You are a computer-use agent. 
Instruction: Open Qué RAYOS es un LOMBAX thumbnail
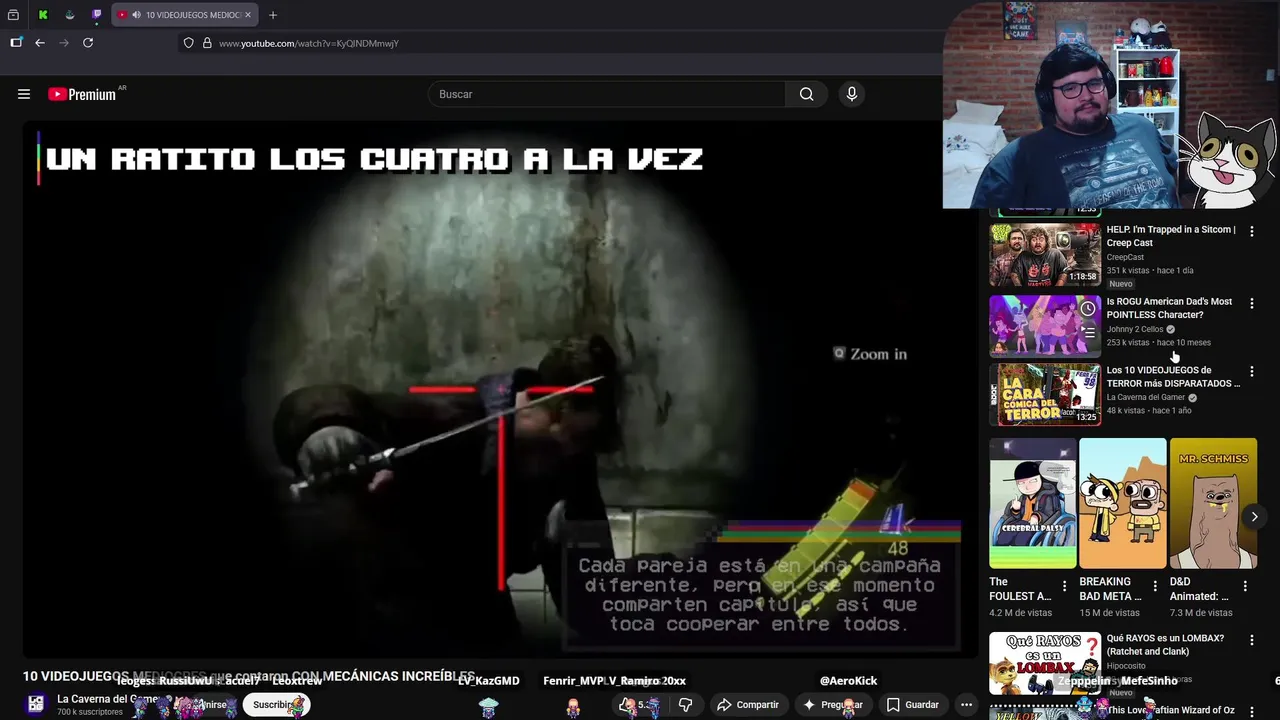click(x=1045, y=663)
